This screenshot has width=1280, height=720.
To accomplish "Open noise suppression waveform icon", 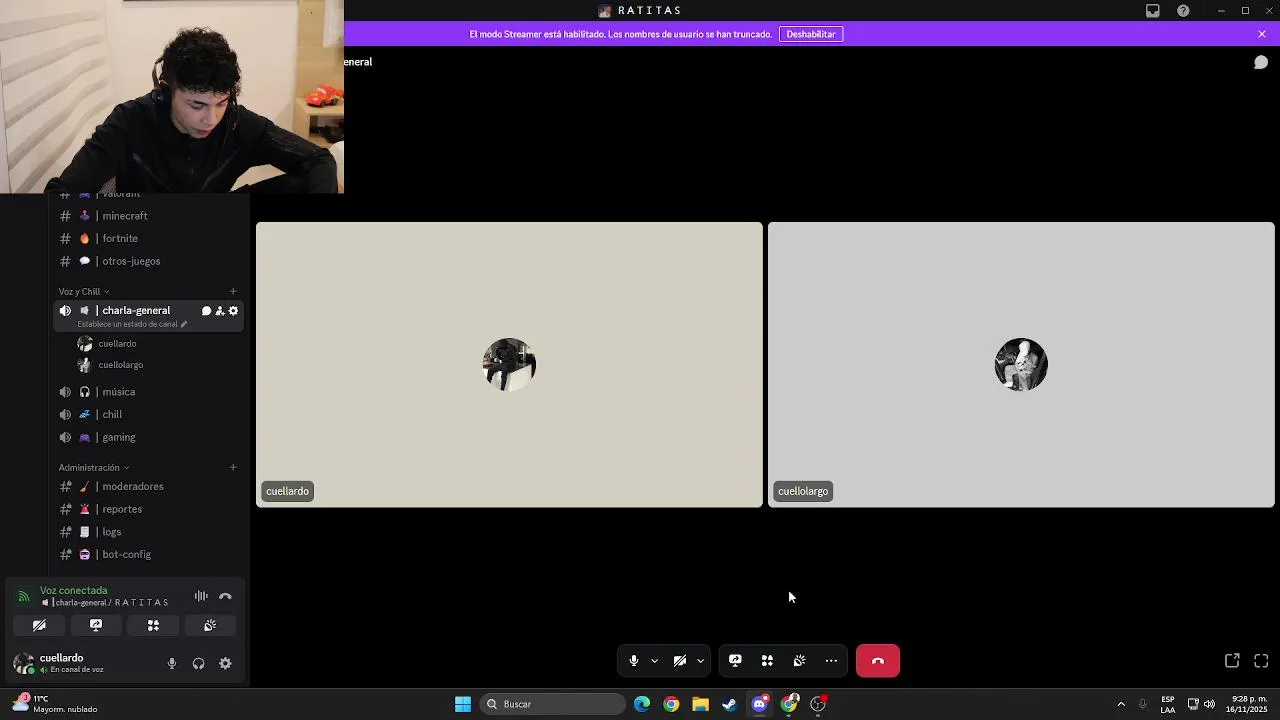I will click(201, 596).
